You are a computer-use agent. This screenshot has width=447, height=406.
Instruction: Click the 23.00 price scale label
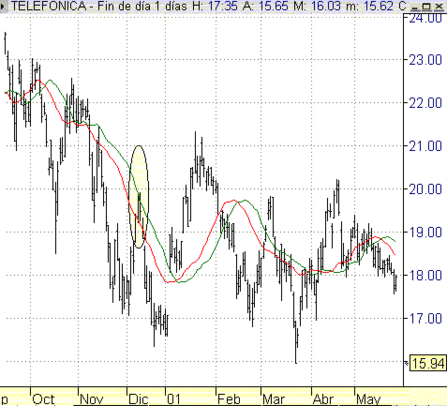tap(426, 60)
